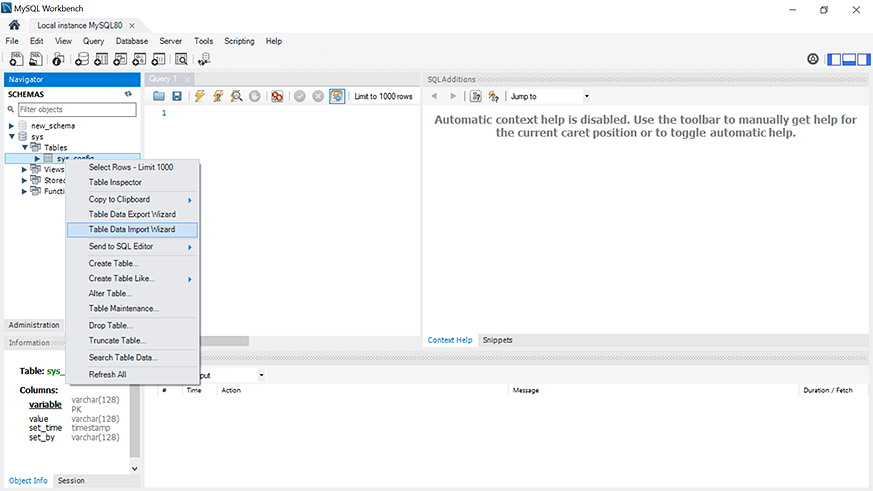Click the Commit transaction checkmark icon
The image size is (873, 491).
coord(300,96)
